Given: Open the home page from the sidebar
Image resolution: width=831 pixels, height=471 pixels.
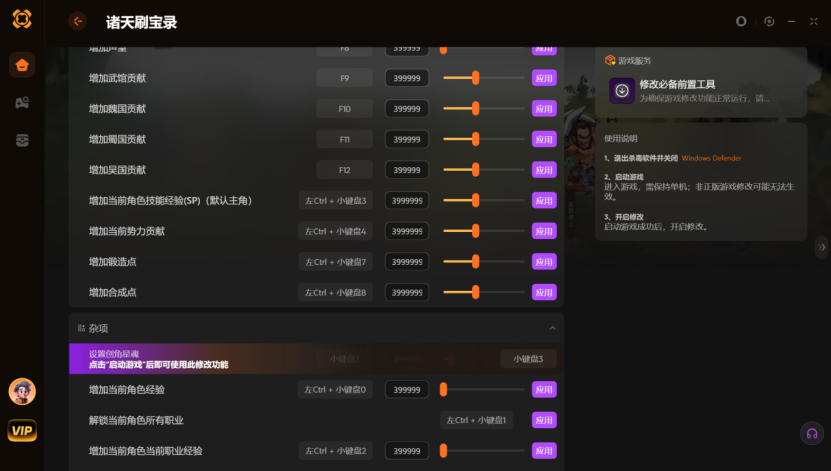Looking at the screenshot, I should (x=22, y=66).
